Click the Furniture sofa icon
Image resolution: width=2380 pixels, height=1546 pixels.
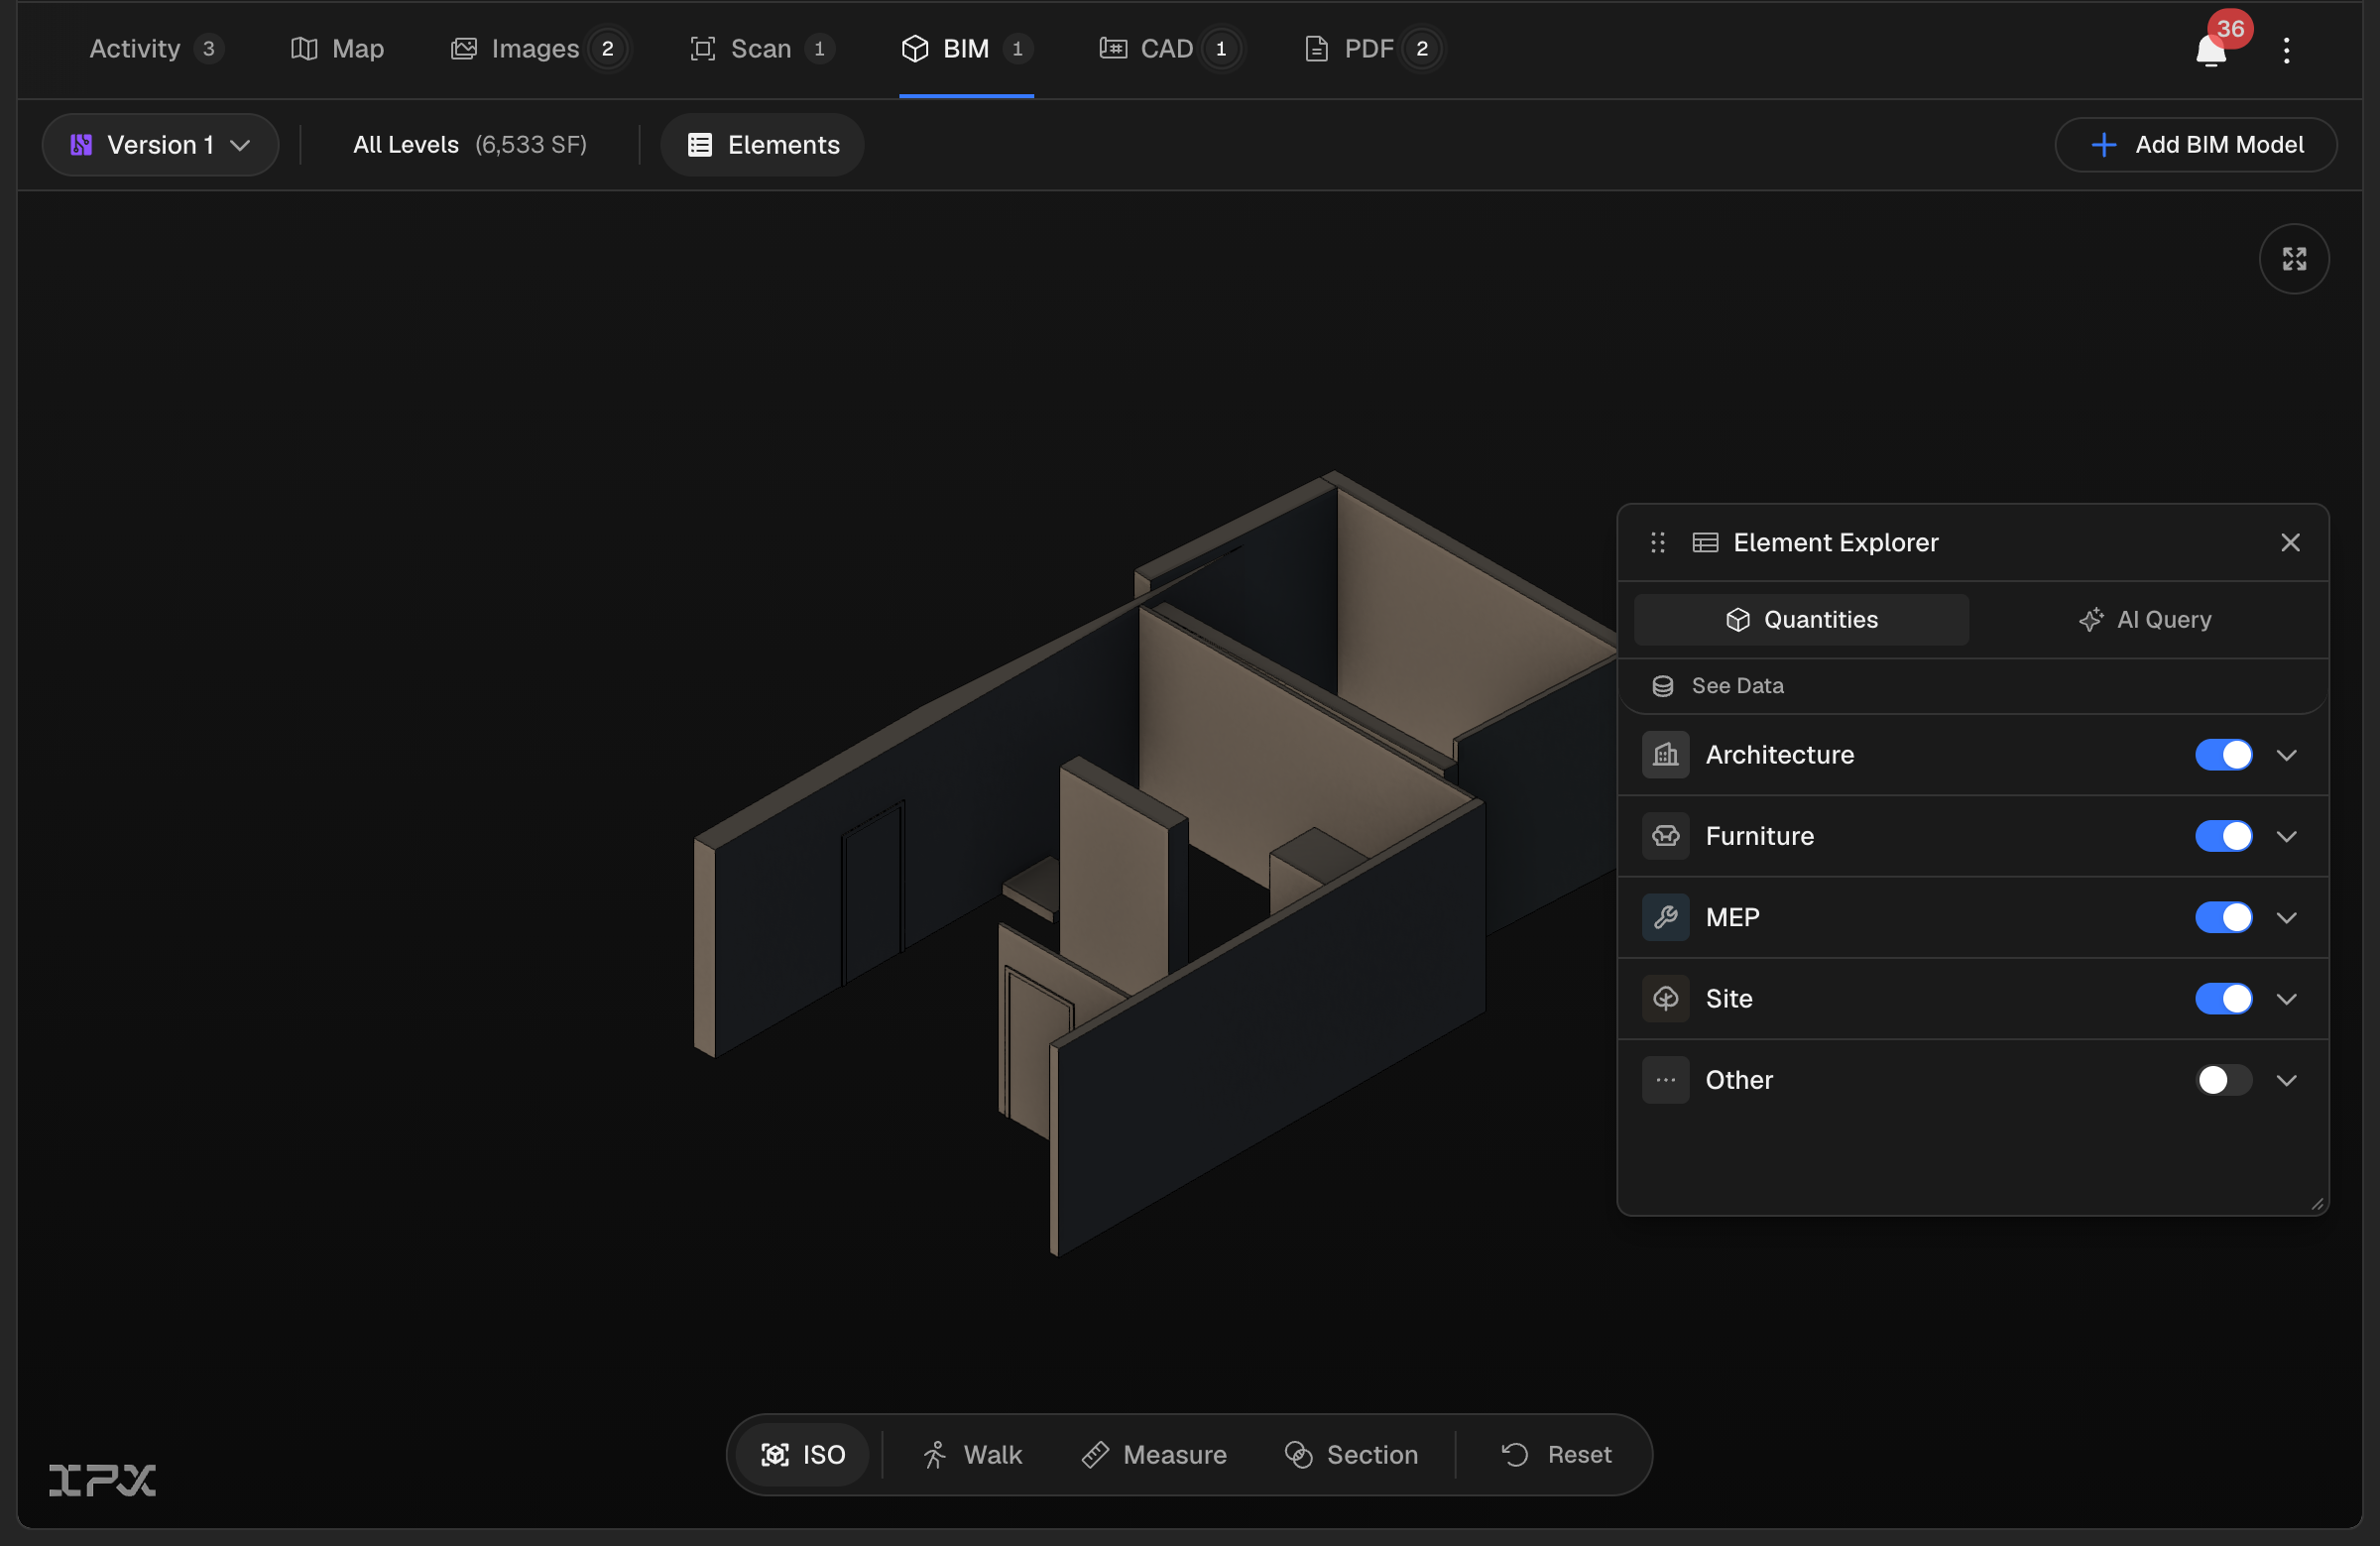point(1666,836)
